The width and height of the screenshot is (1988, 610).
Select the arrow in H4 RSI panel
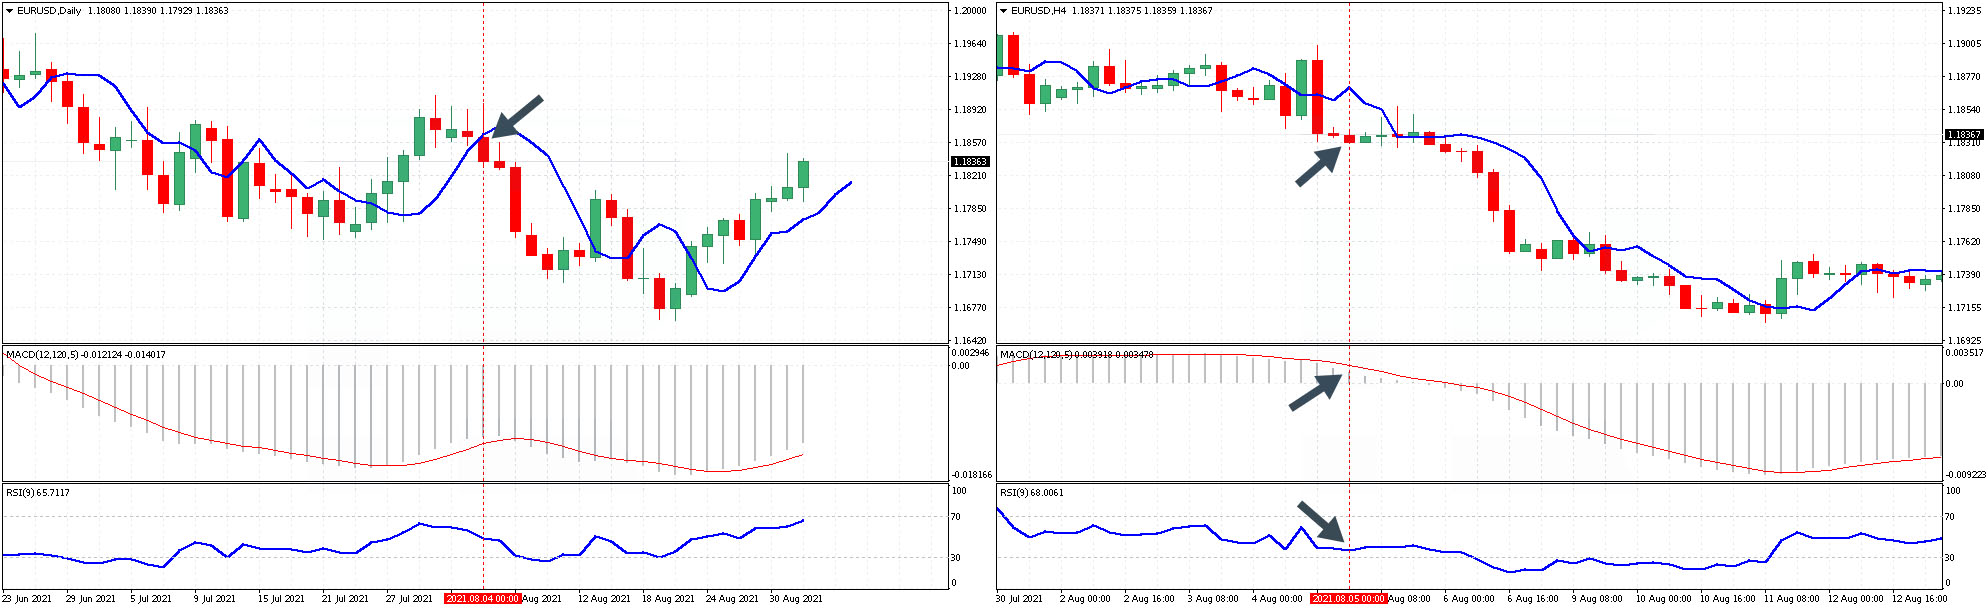1321,520
